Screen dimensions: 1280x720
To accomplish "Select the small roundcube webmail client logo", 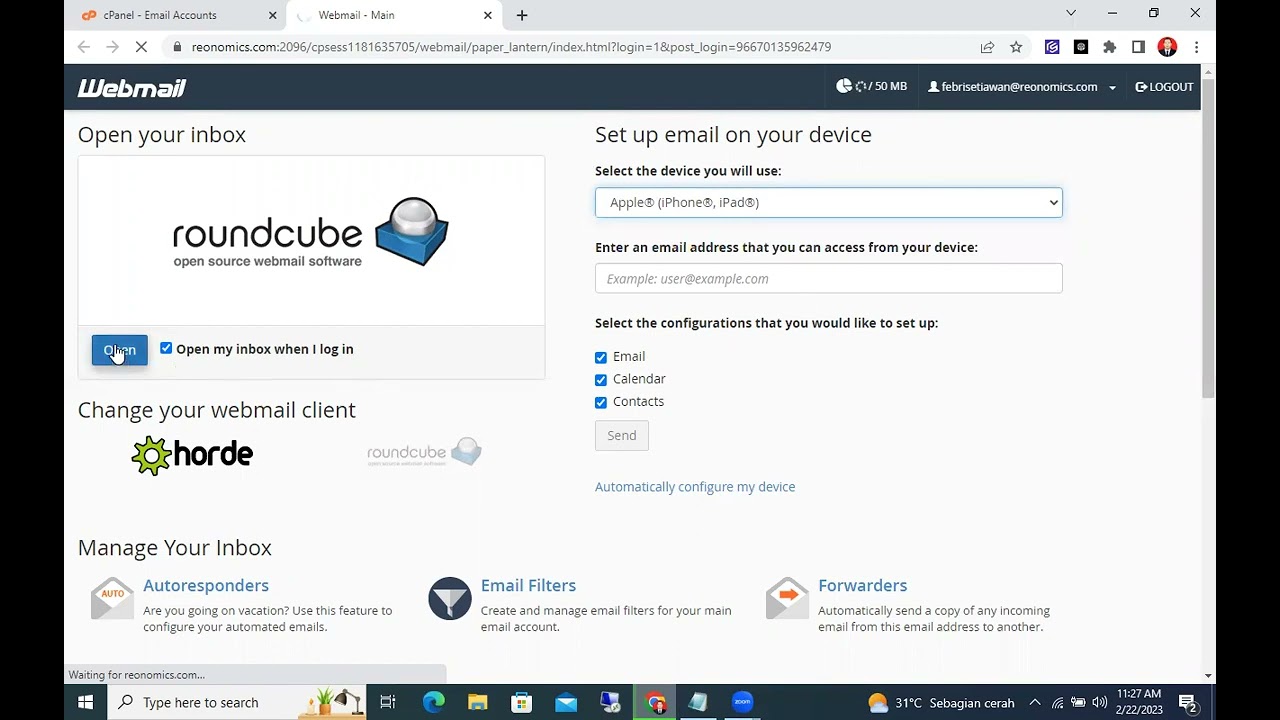I will [x=424, y=452].
